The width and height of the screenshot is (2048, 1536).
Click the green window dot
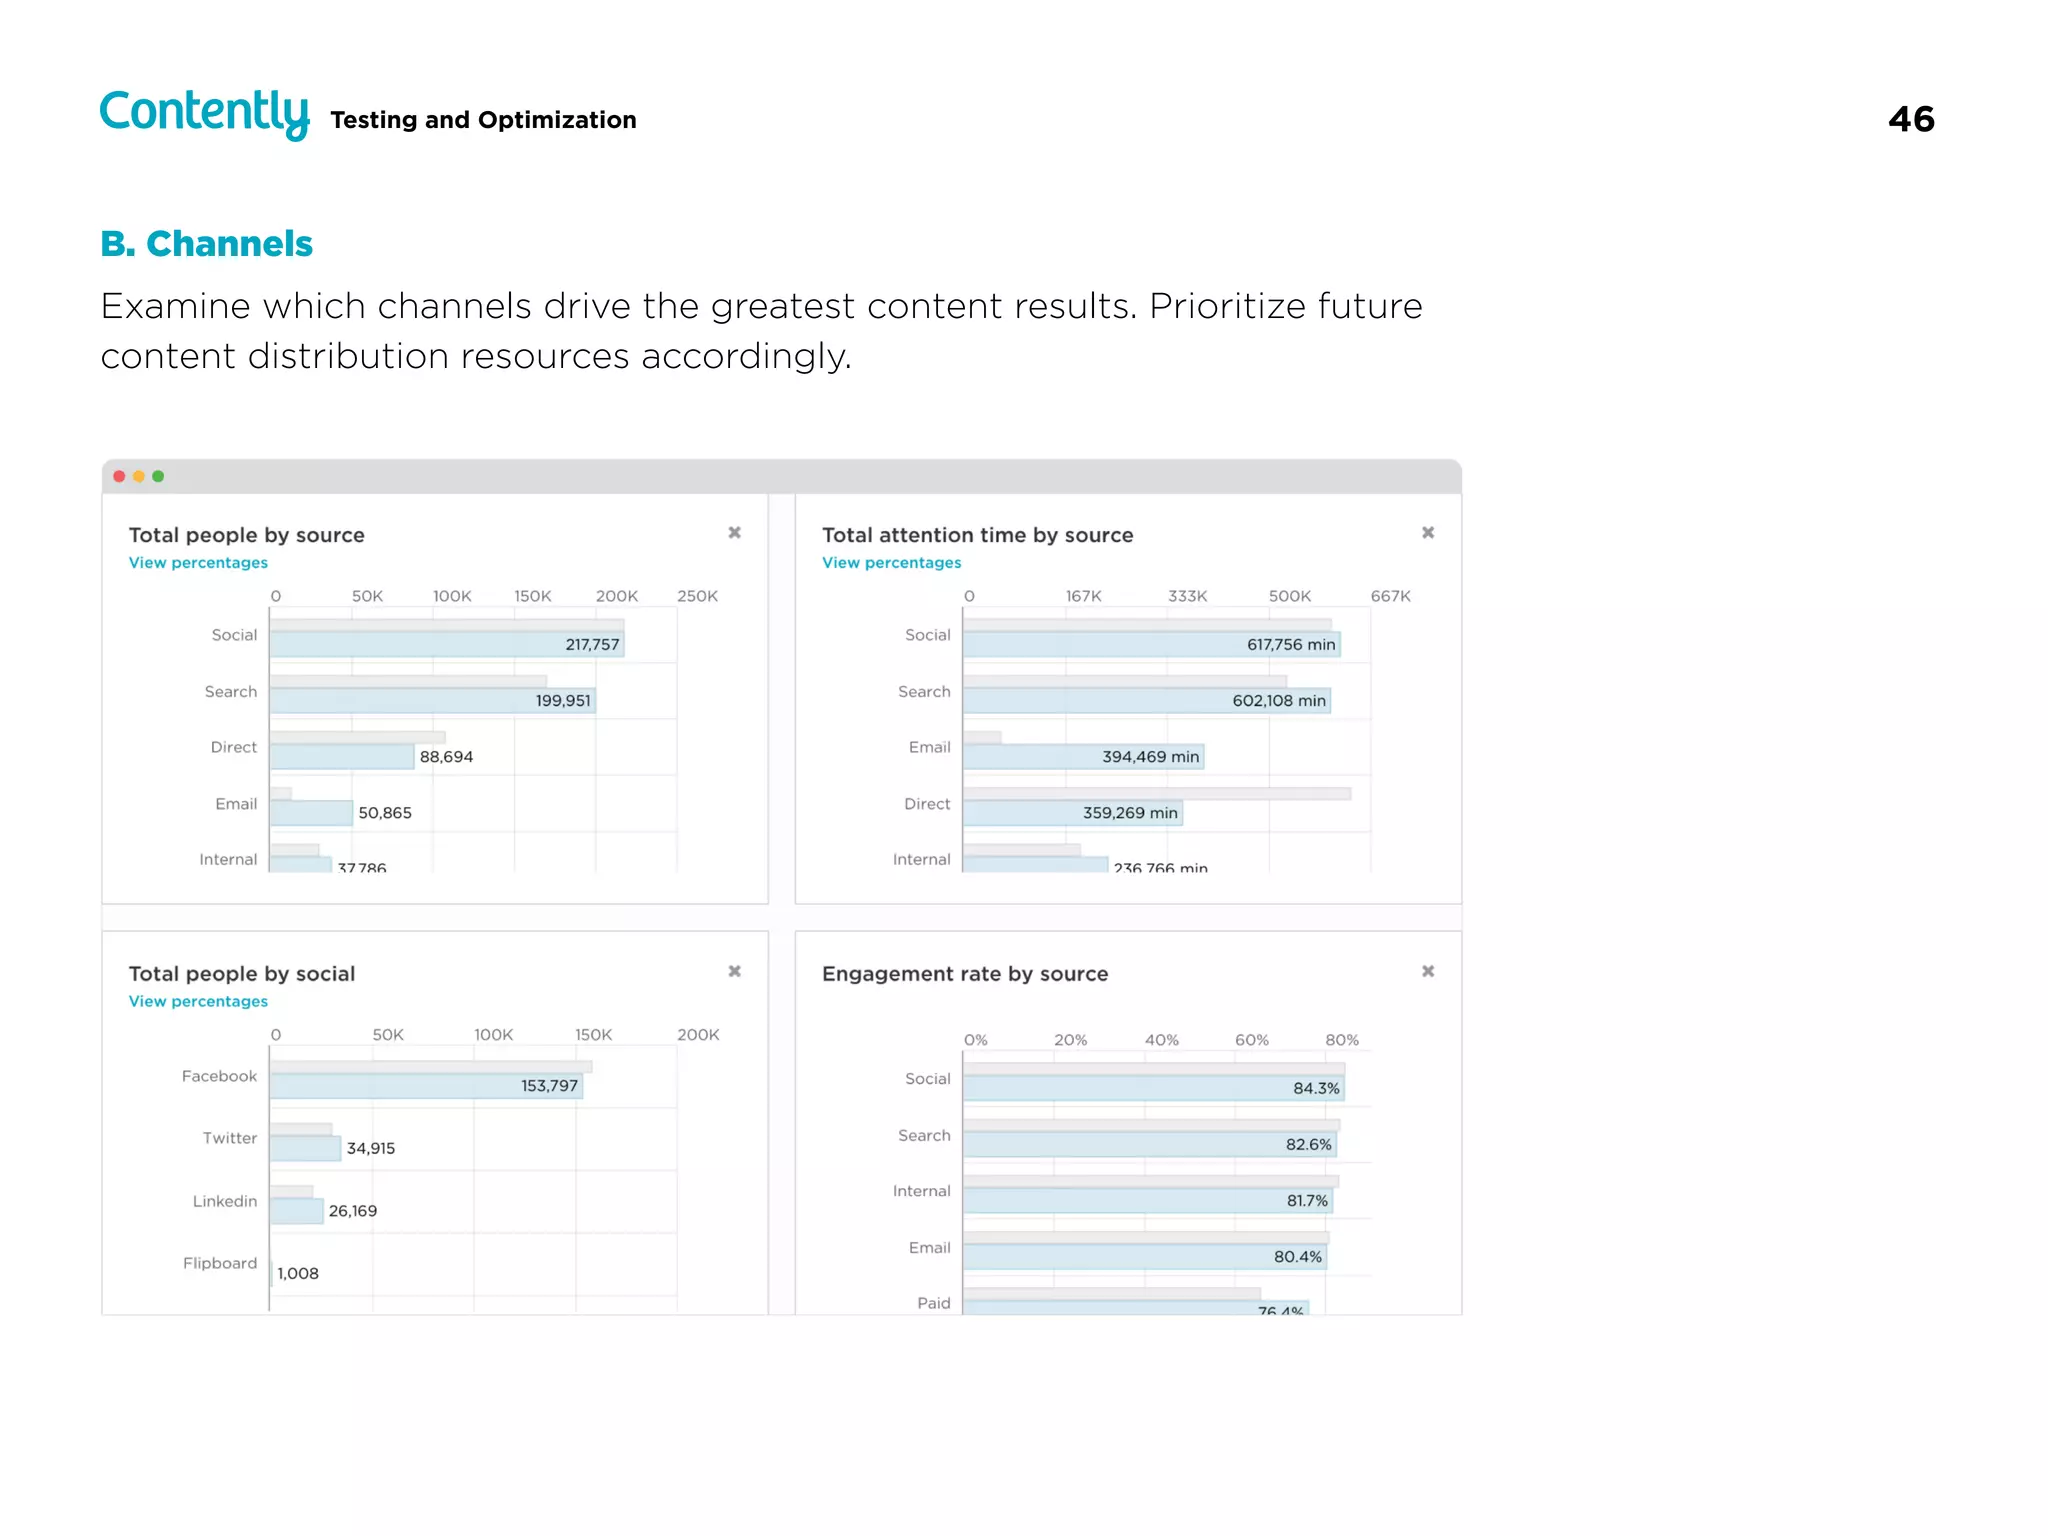point(158,477)
